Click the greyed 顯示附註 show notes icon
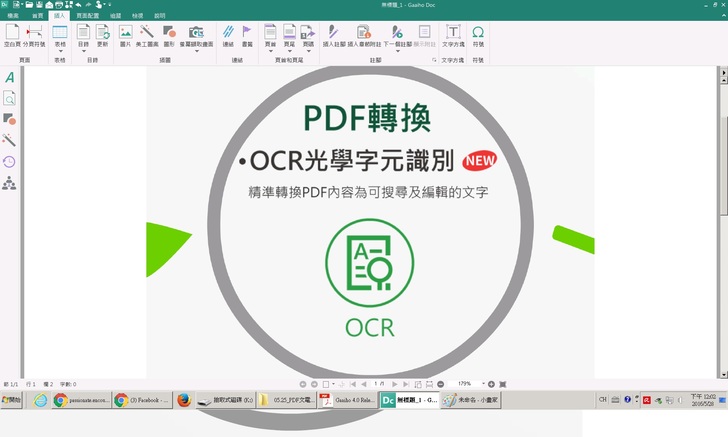This screenshot has width=728, height=437. pos(424,33)
